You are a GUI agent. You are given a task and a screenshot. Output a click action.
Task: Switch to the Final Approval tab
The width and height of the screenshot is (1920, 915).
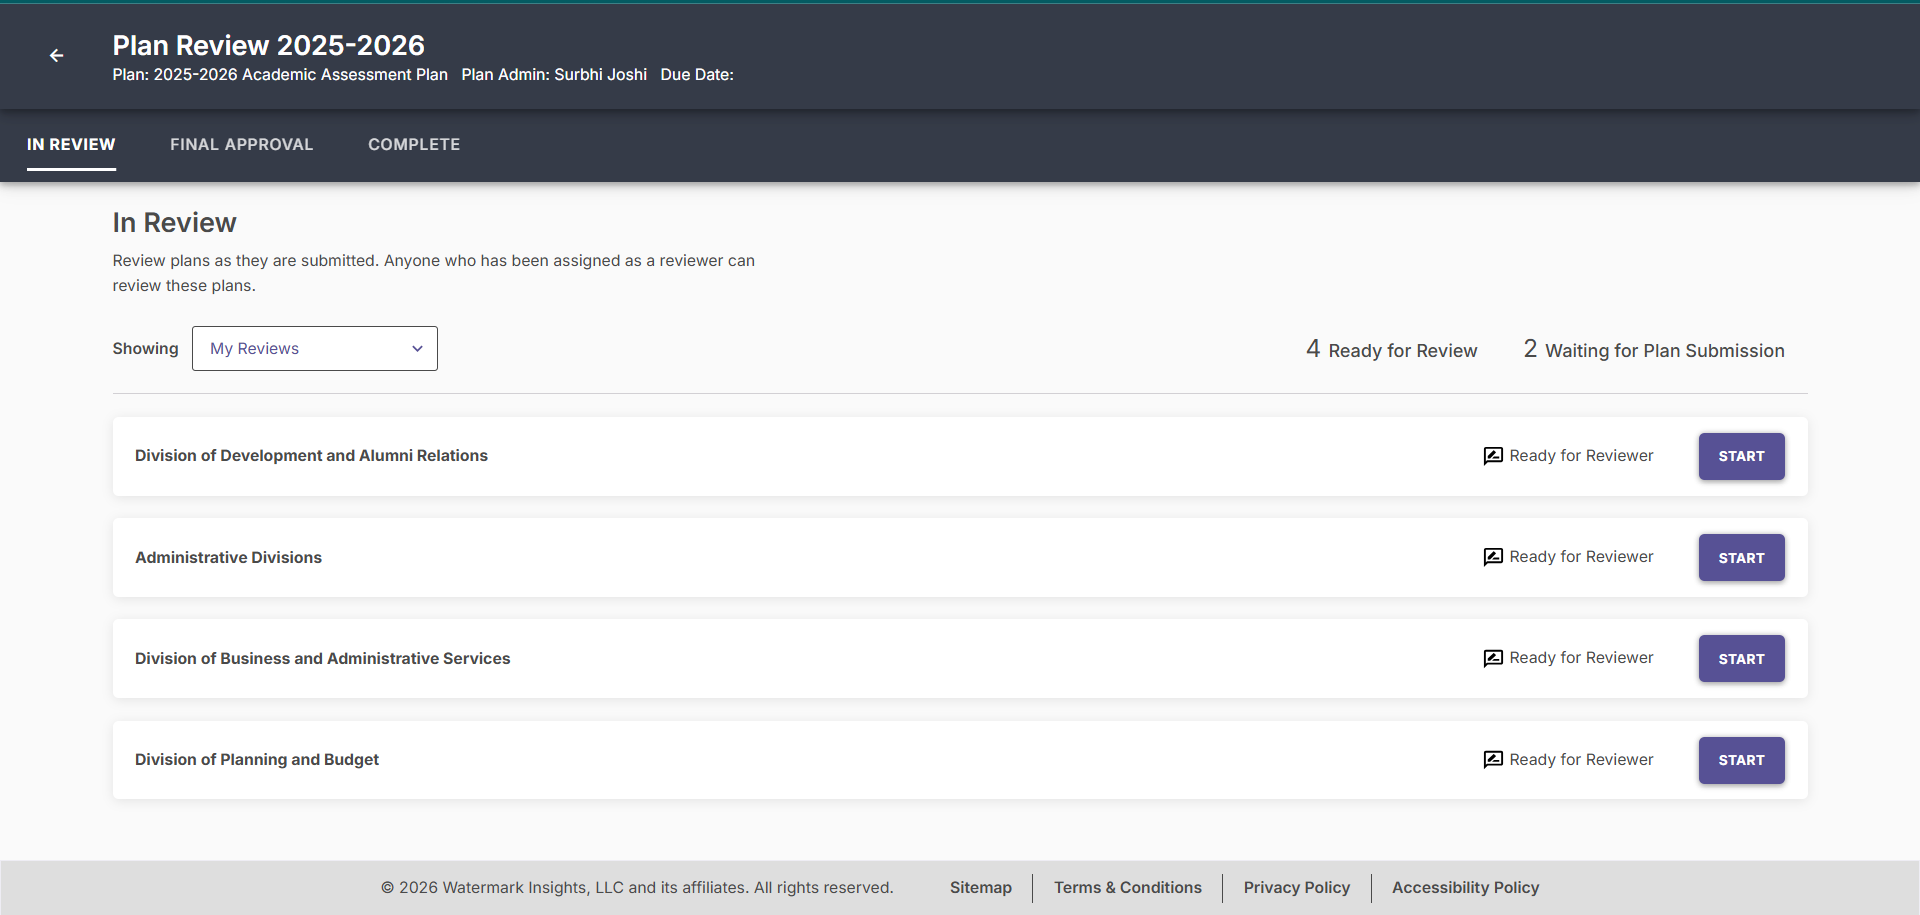(x=241, y=144)
